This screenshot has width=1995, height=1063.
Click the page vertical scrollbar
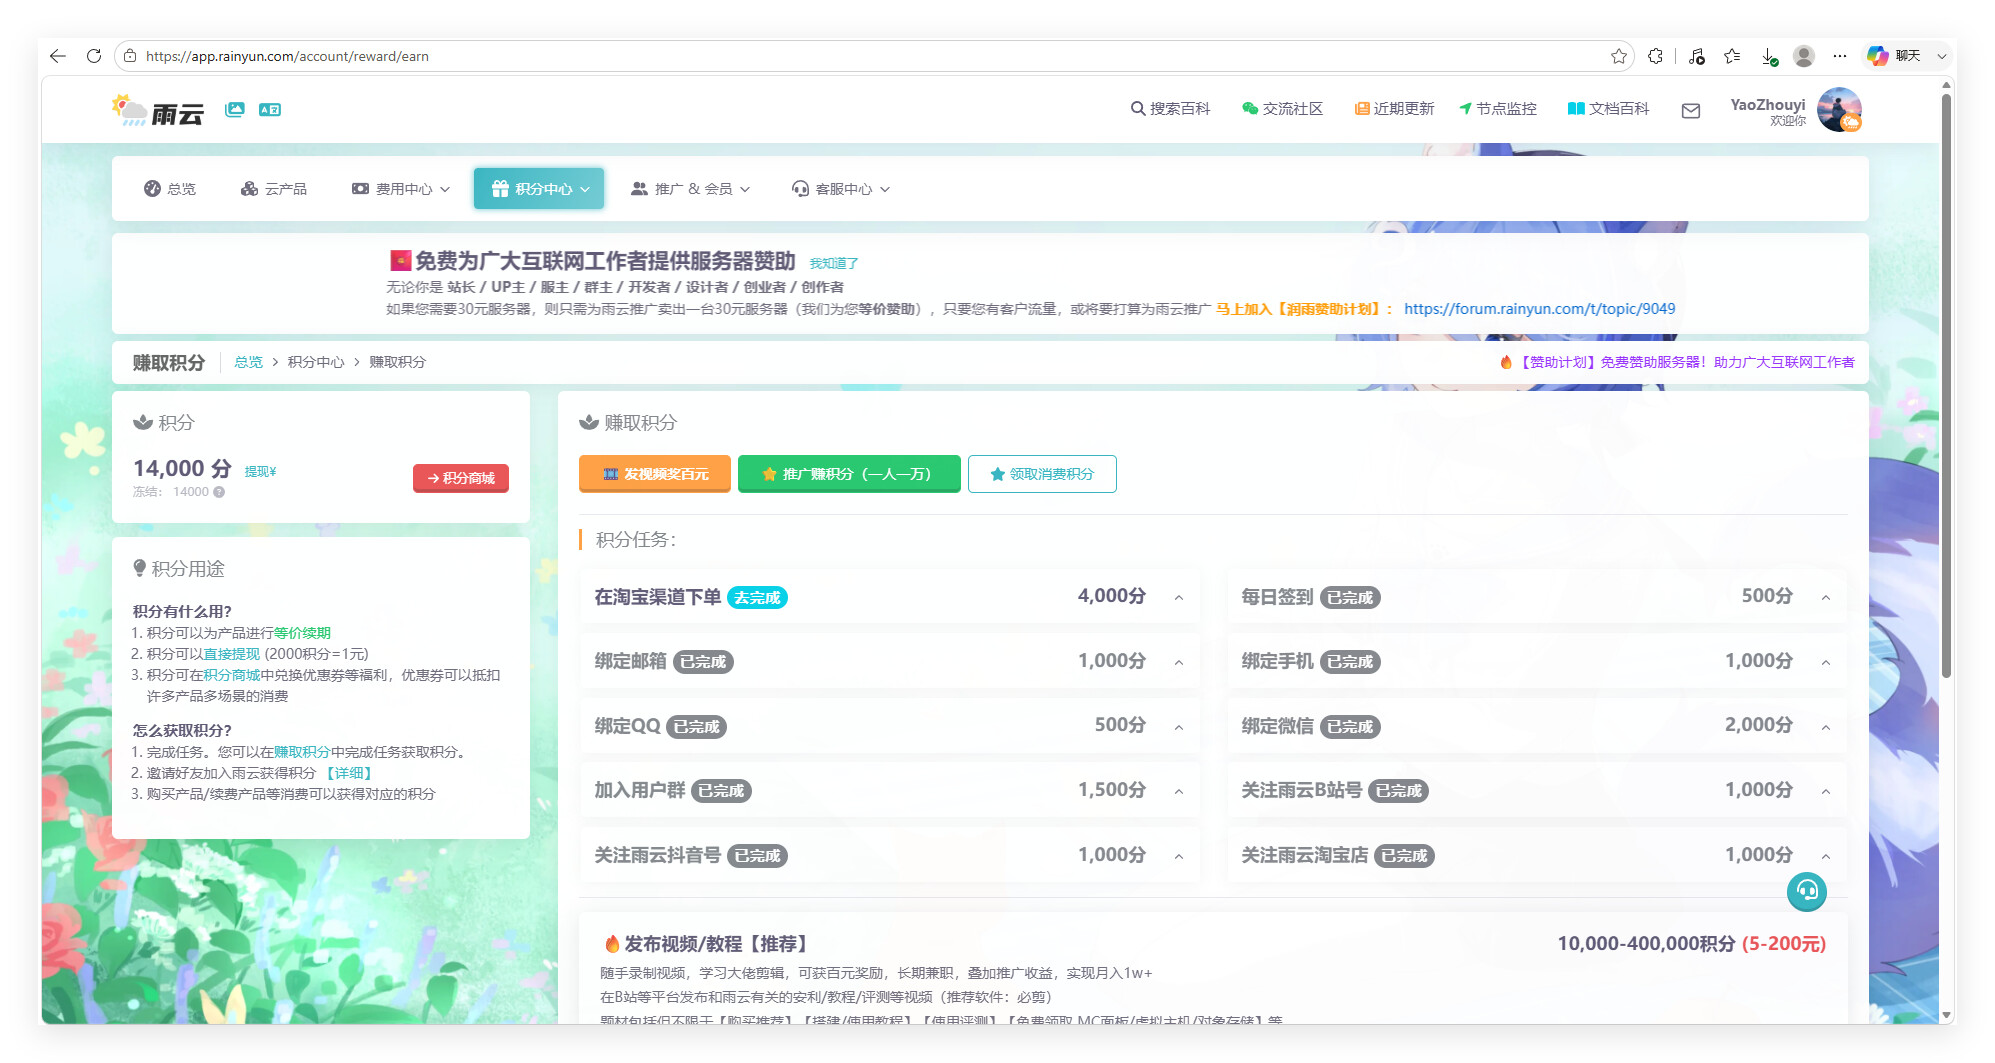(x=1946, y=386)
